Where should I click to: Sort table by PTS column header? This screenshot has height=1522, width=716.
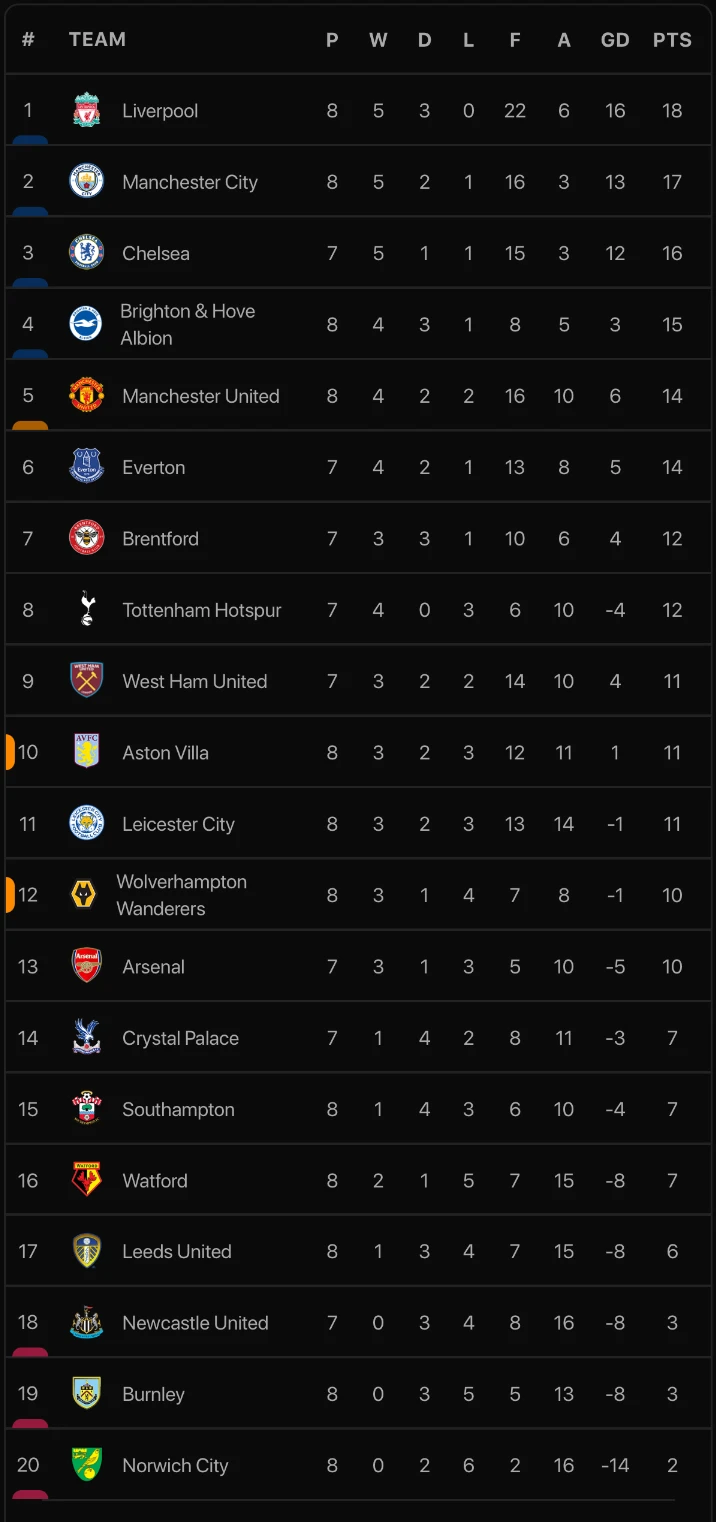click(672, 40)
